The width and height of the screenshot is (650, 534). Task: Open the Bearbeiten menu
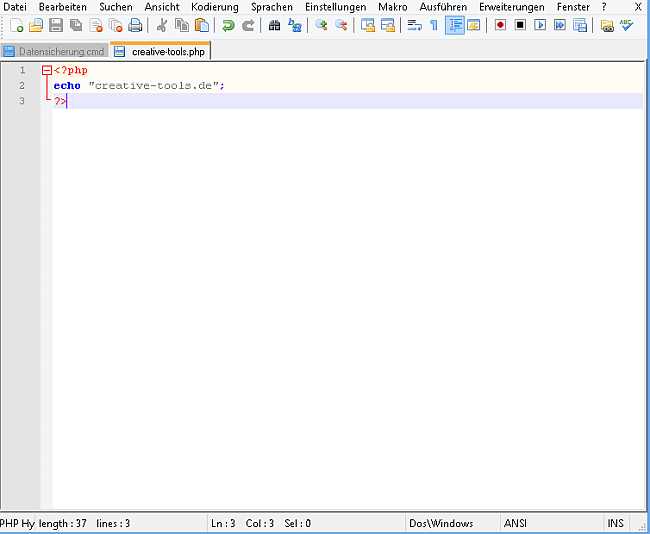[x=63, y=7]
